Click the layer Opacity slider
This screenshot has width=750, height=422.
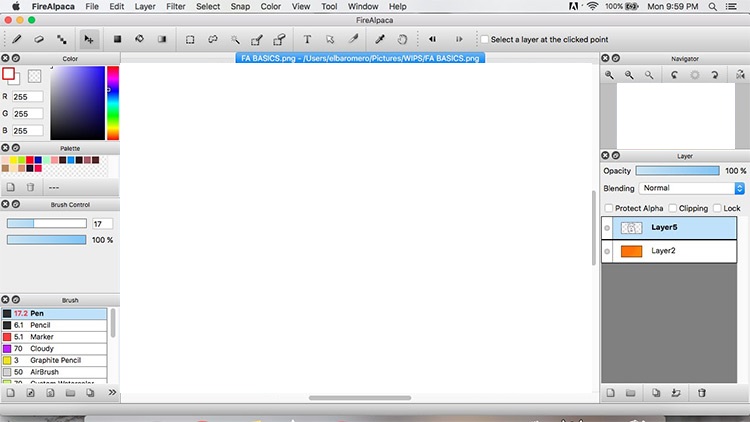[x=677, y=171]
